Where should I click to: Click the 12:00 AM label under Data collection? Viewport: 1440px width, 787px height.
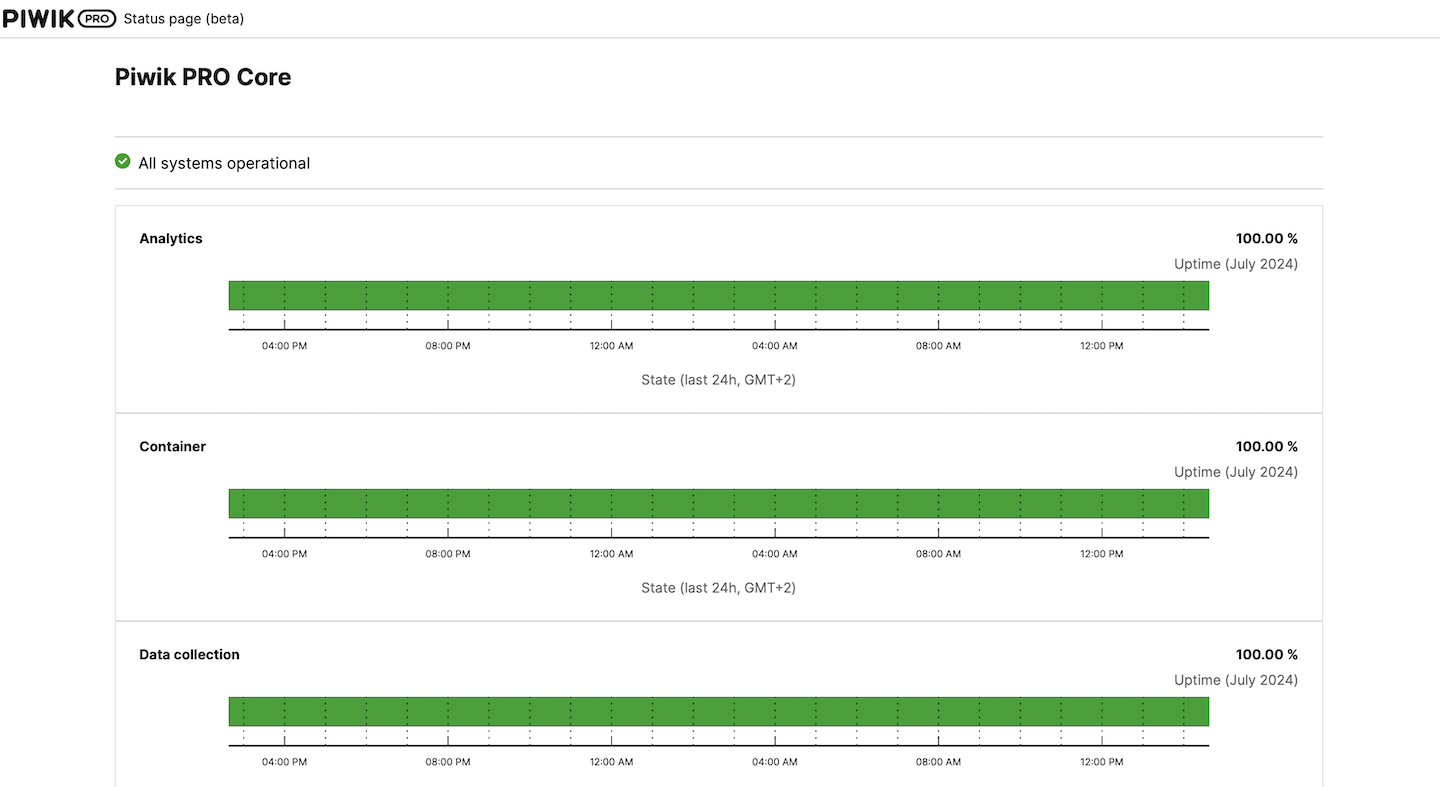point(611,762)
